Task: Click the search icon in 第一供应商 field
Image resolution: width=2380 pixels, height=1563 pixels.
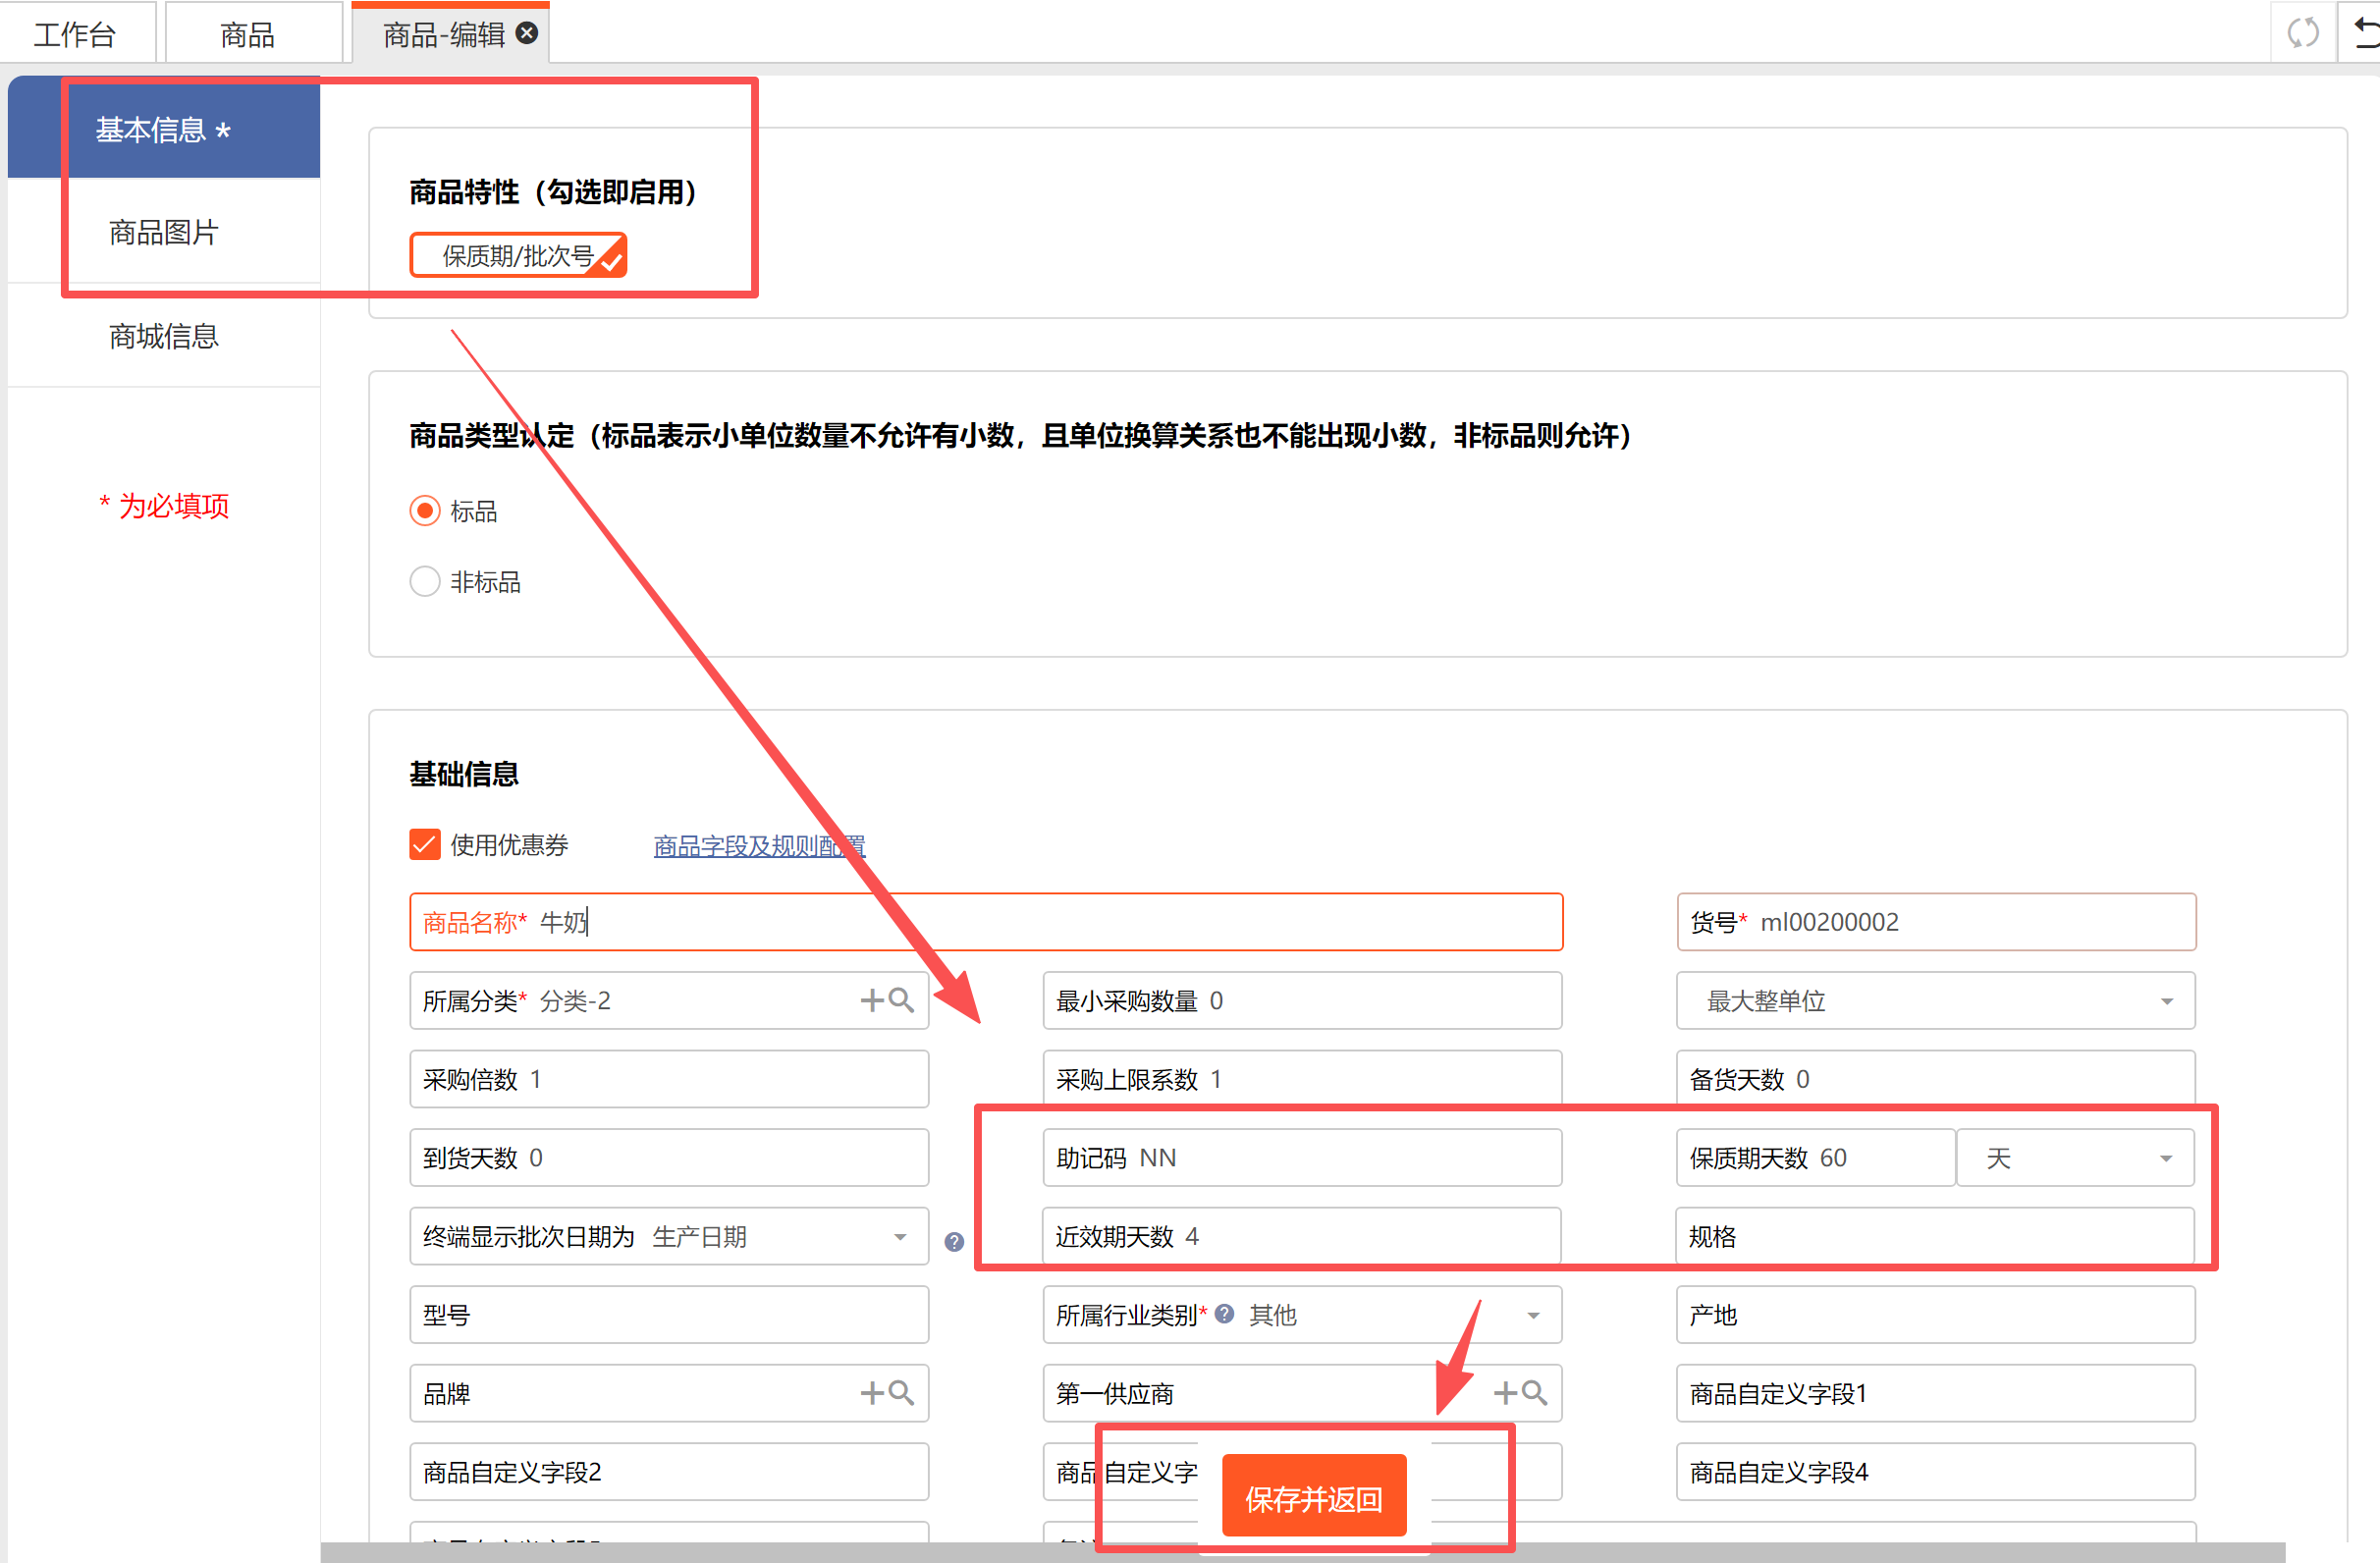Action: [x=1534, y=1393]
